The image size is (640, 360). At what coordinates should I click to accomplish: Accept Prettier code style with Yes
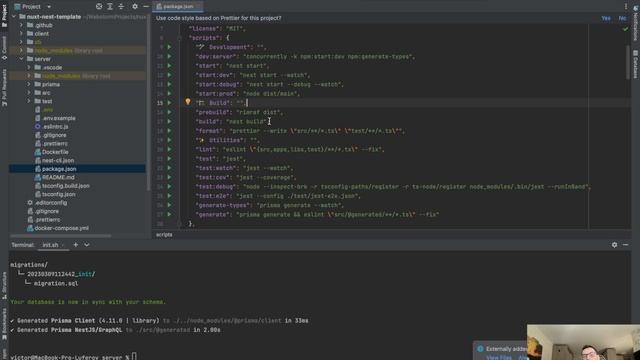click(606, 18)
